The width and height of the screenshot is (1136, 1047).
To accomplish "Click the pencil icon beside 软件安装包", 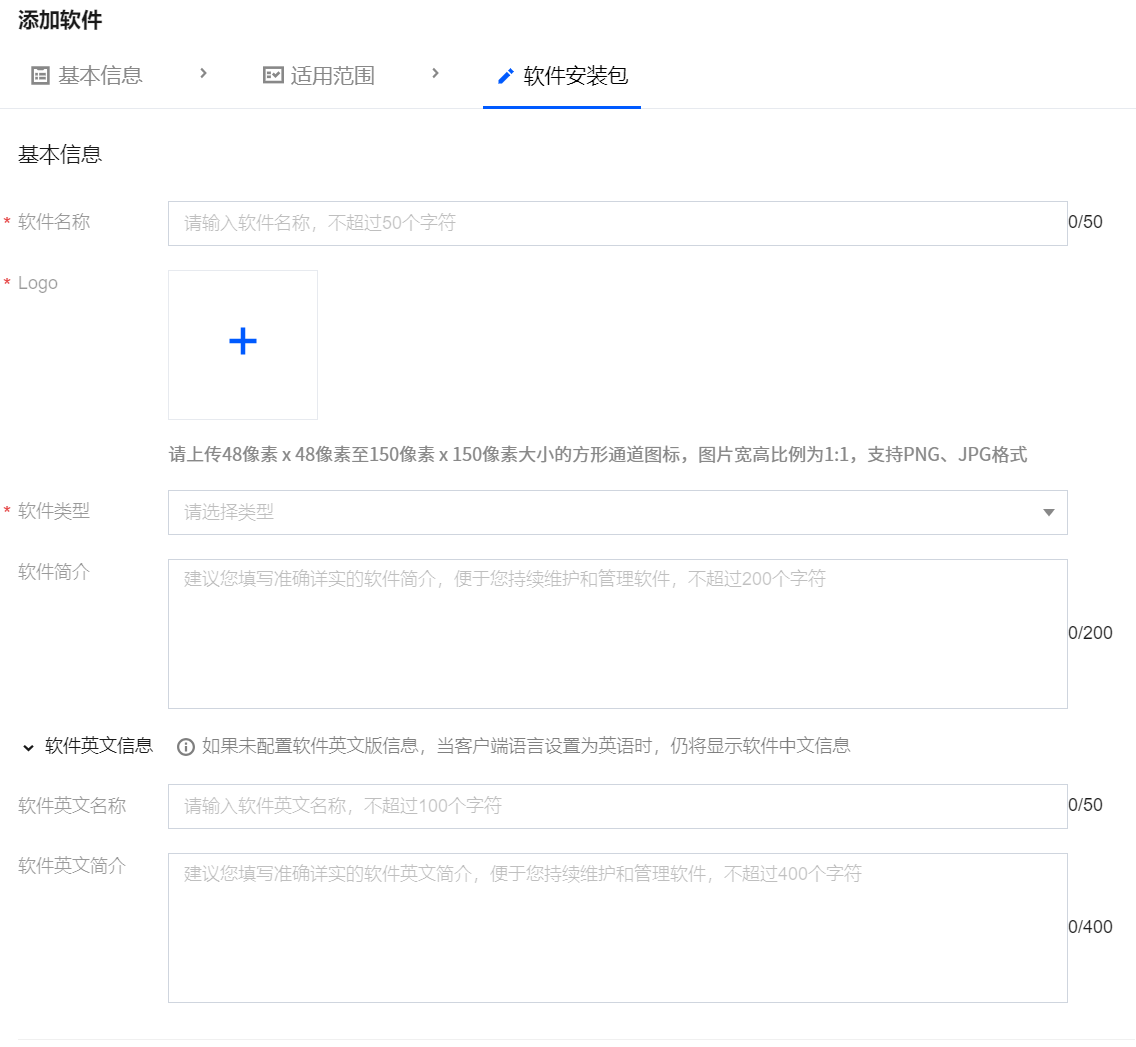I will coord(506,76).
